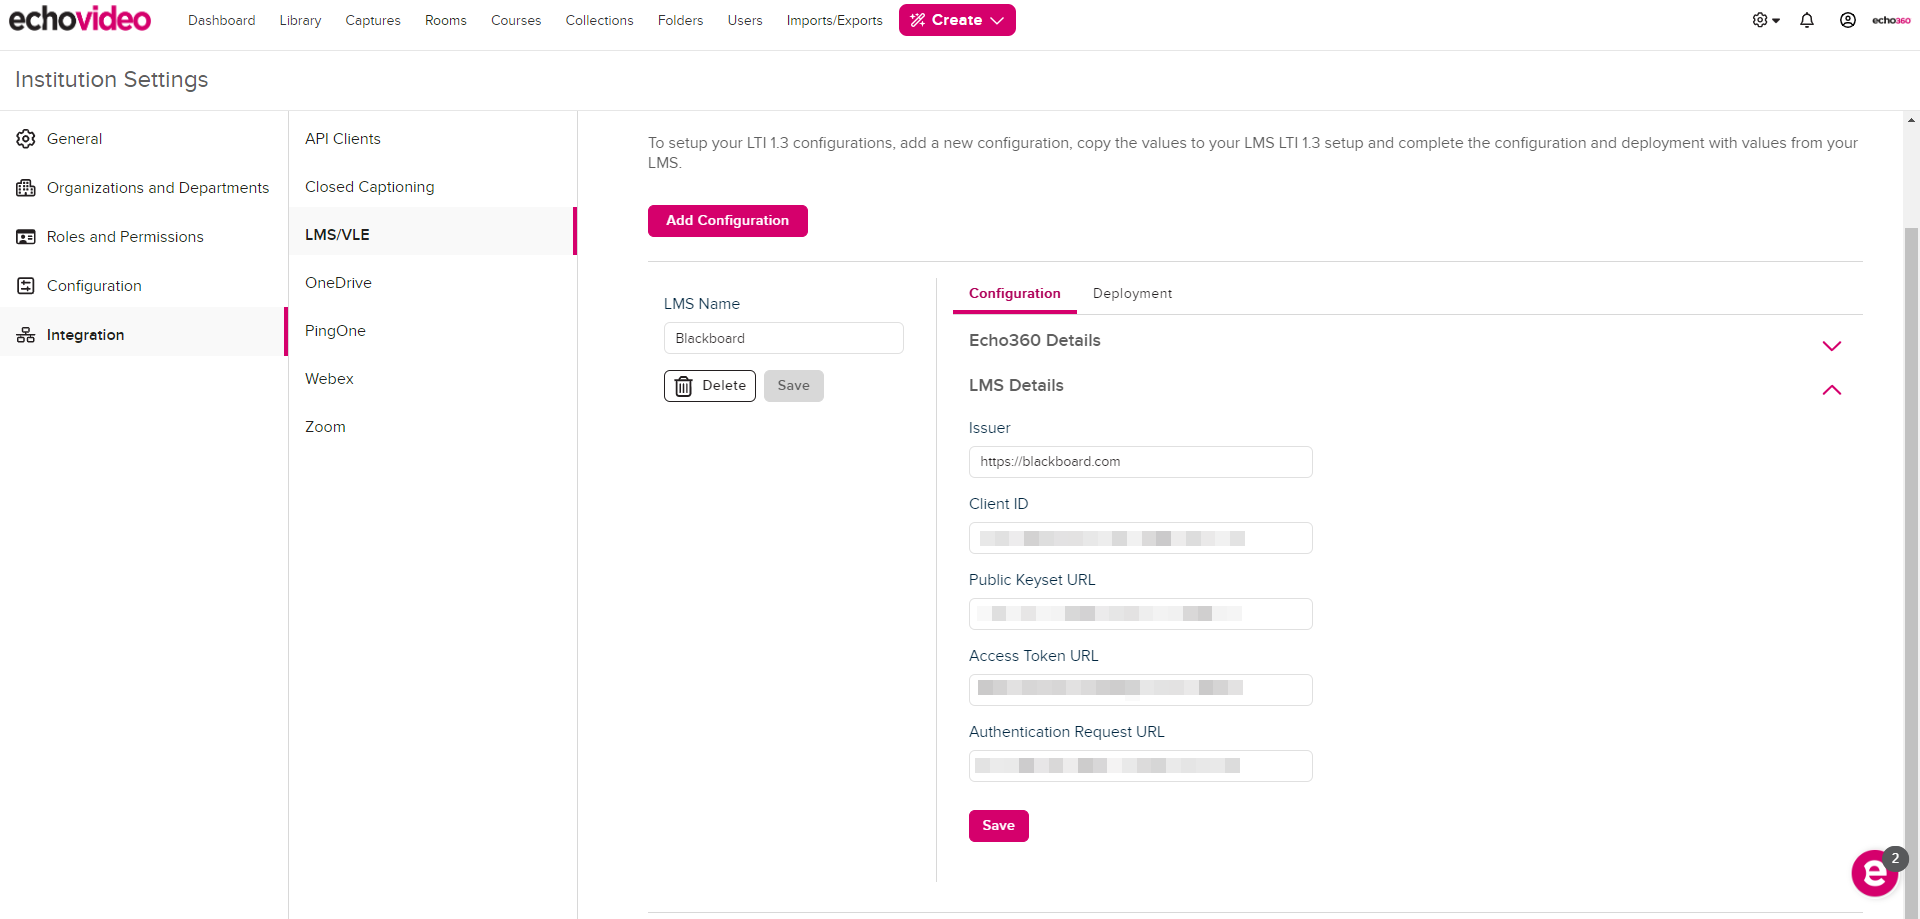Image resolution: width=1920 pixels, height=919 pixels.
Task: Open the settings gear menu
Action: click(x=1766, y=20)
